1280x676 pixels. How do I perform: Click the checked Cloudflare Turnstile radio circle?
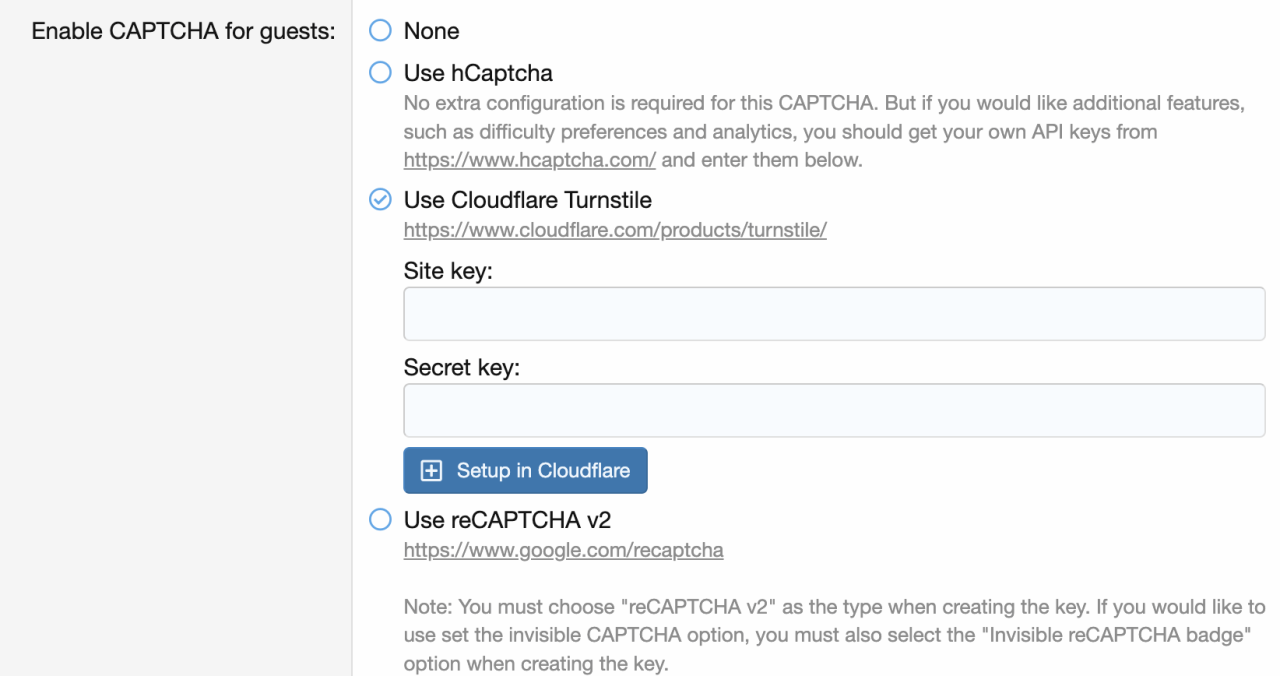tap(380, 200)
